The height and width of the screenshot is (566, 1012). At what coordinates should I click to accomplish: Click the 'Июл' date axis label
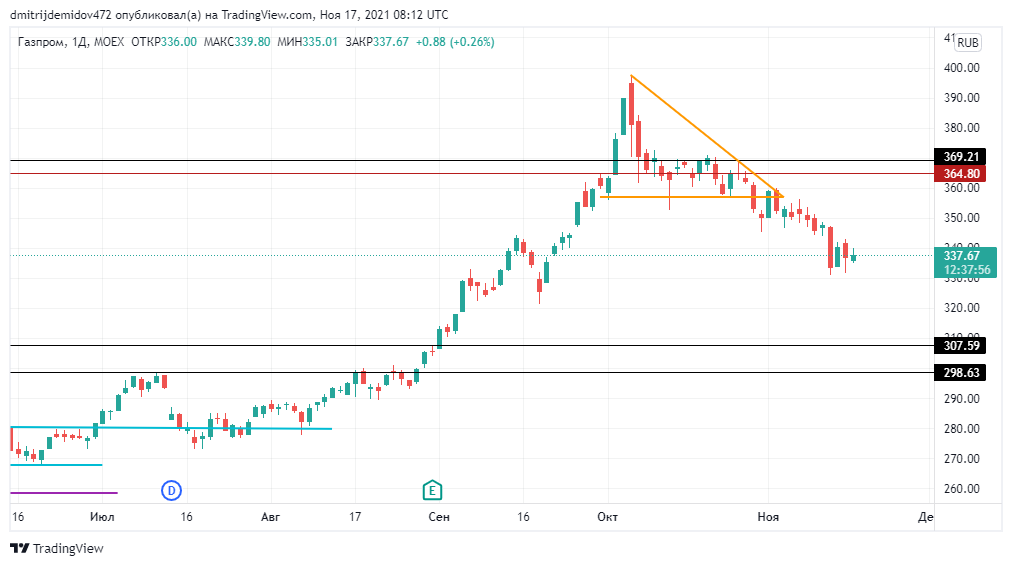[x=102, y=517]
